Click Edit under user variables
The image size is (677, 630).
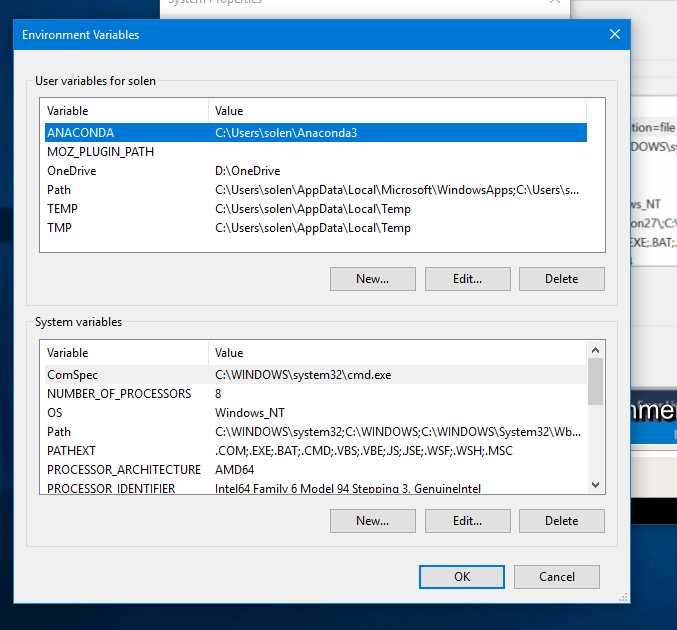[468, 279]
